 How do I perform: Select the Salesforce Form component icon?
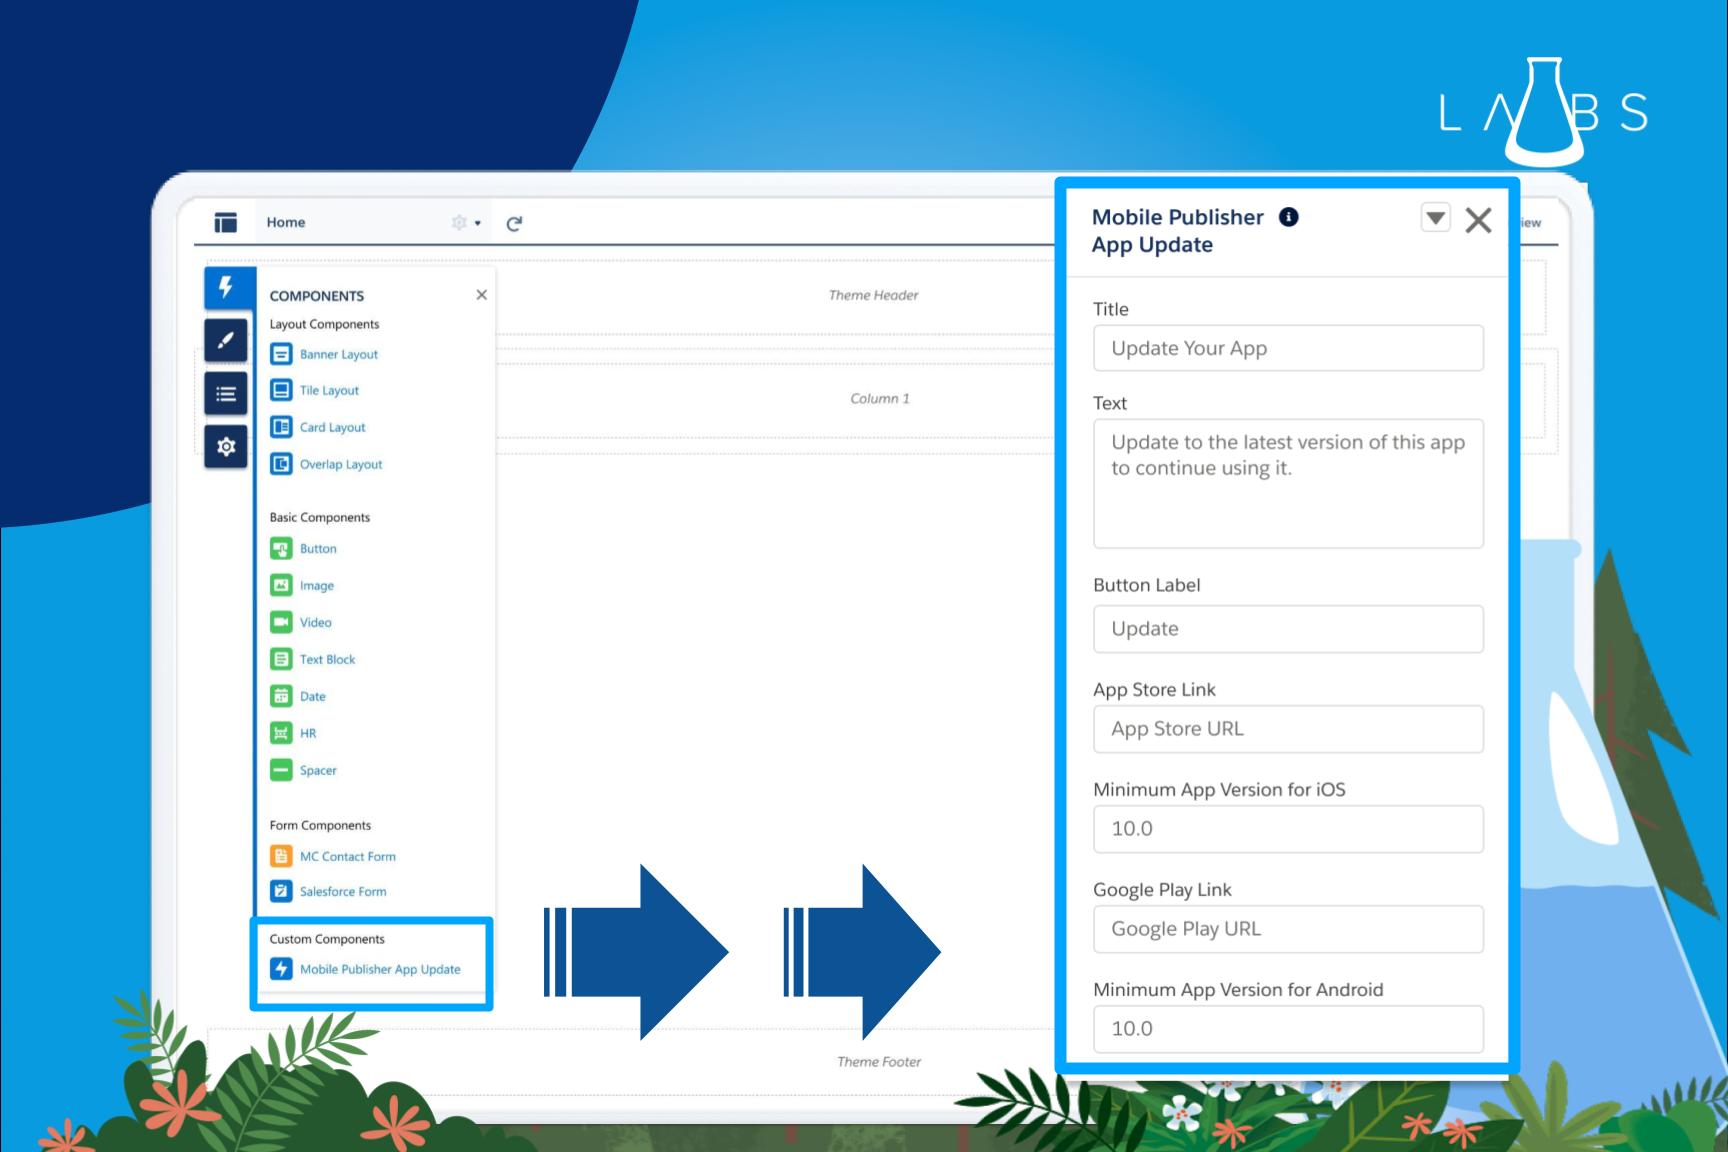tap(281, 891)
